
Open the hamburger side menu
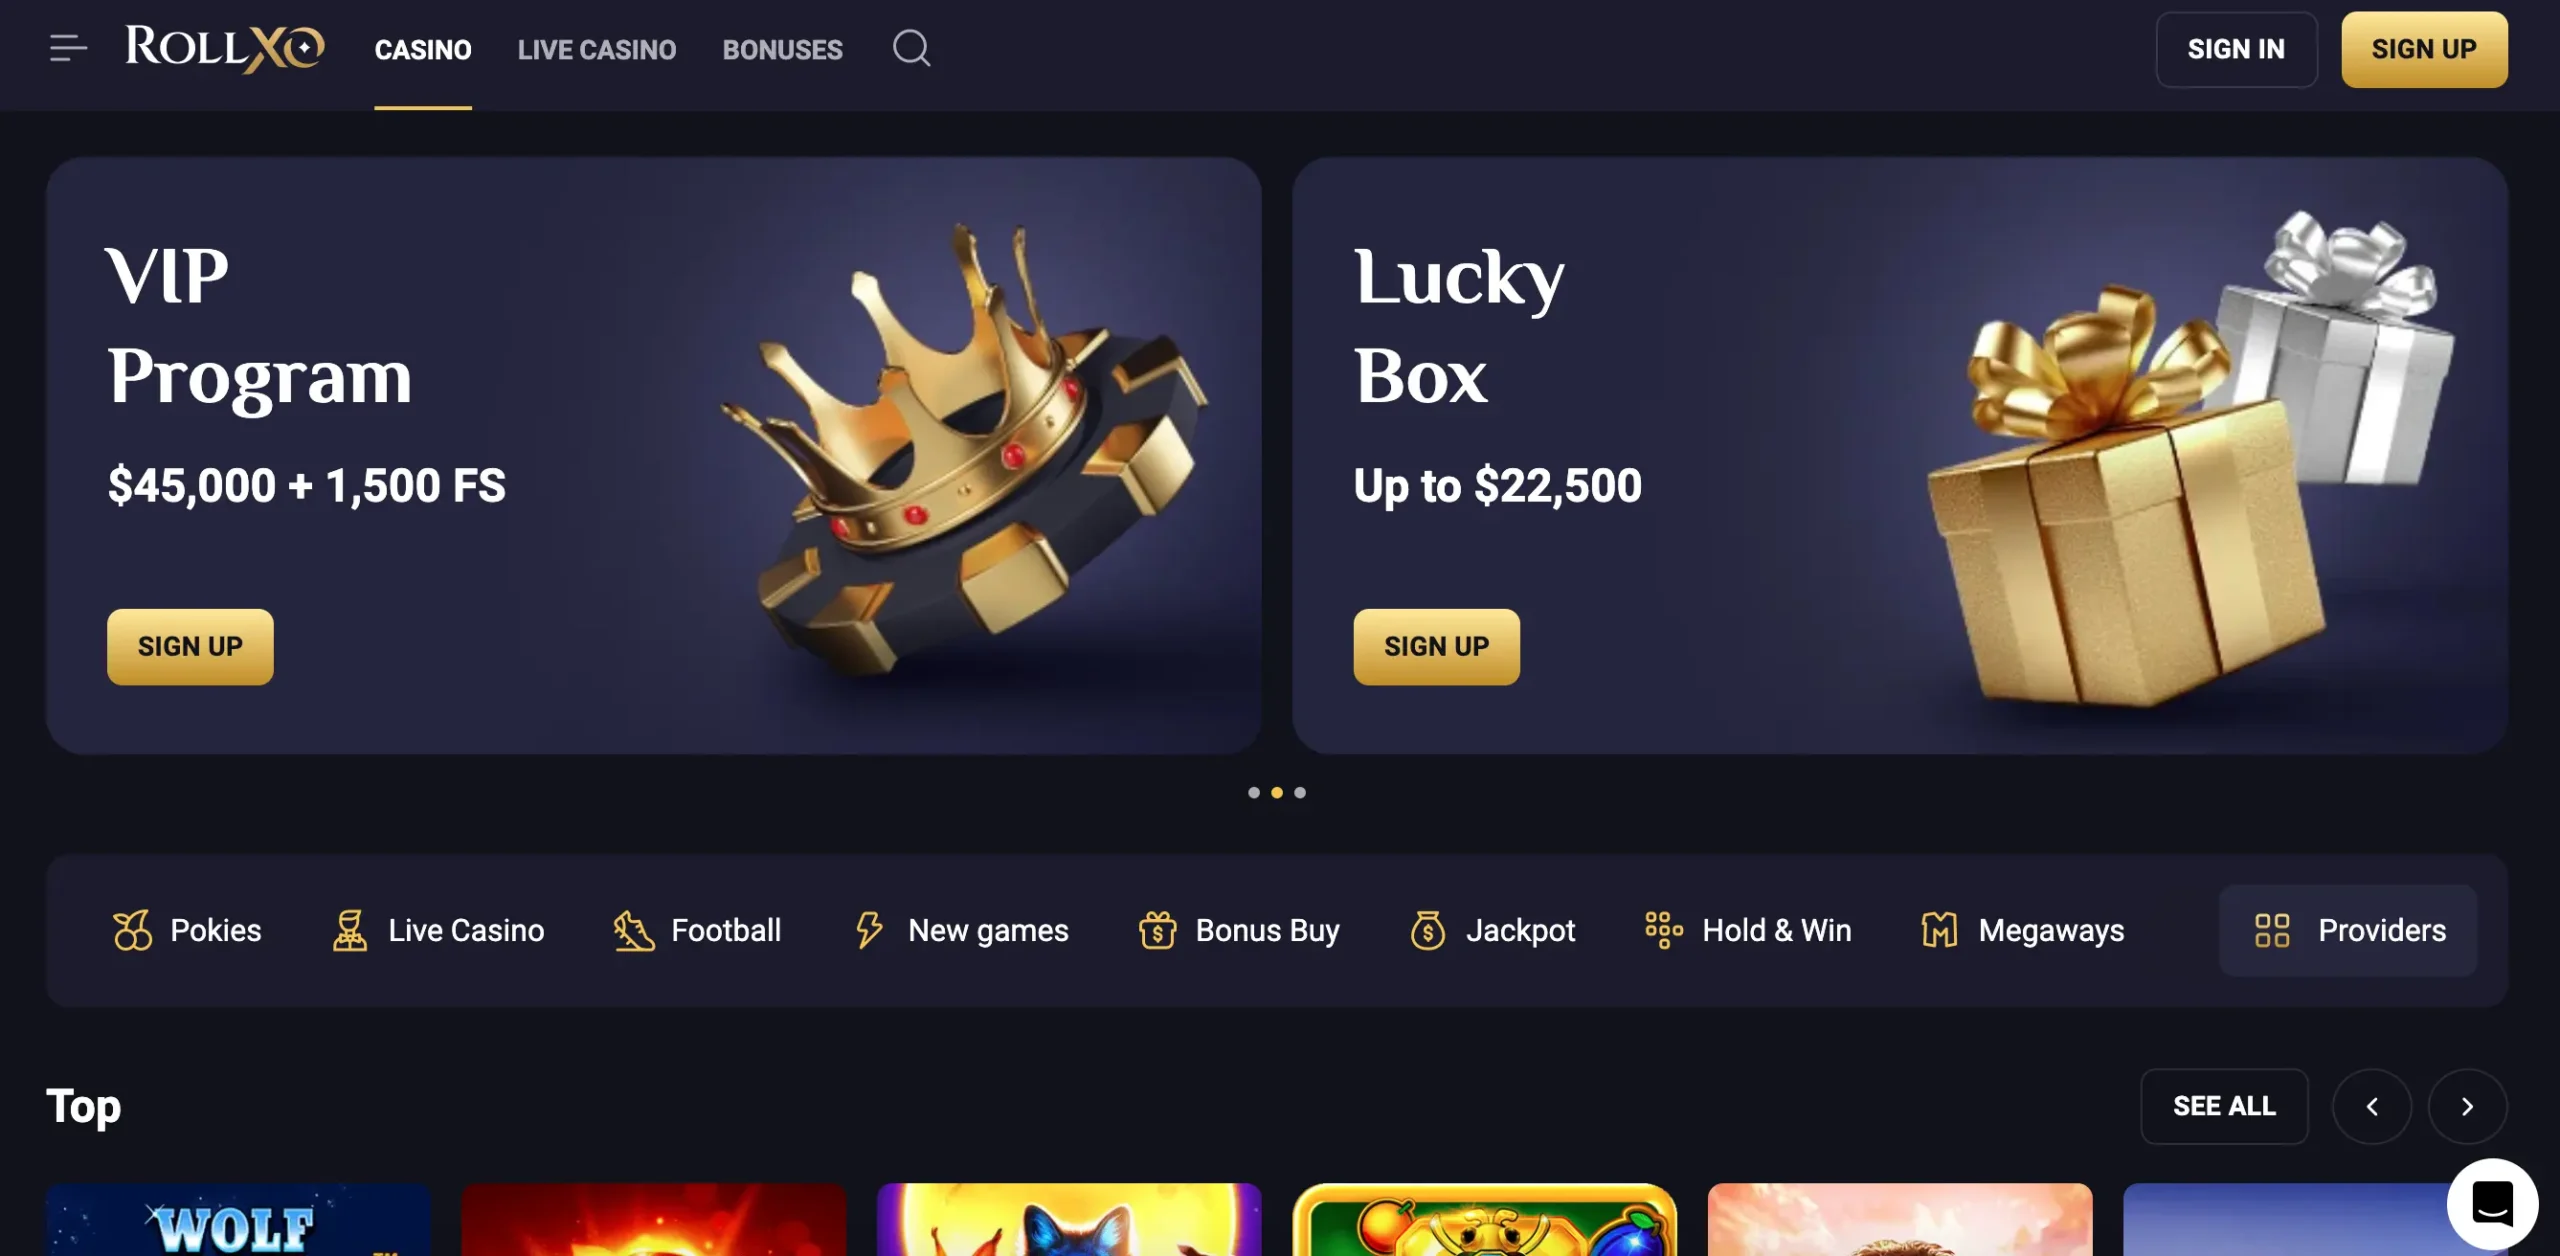tap(68, 48)
